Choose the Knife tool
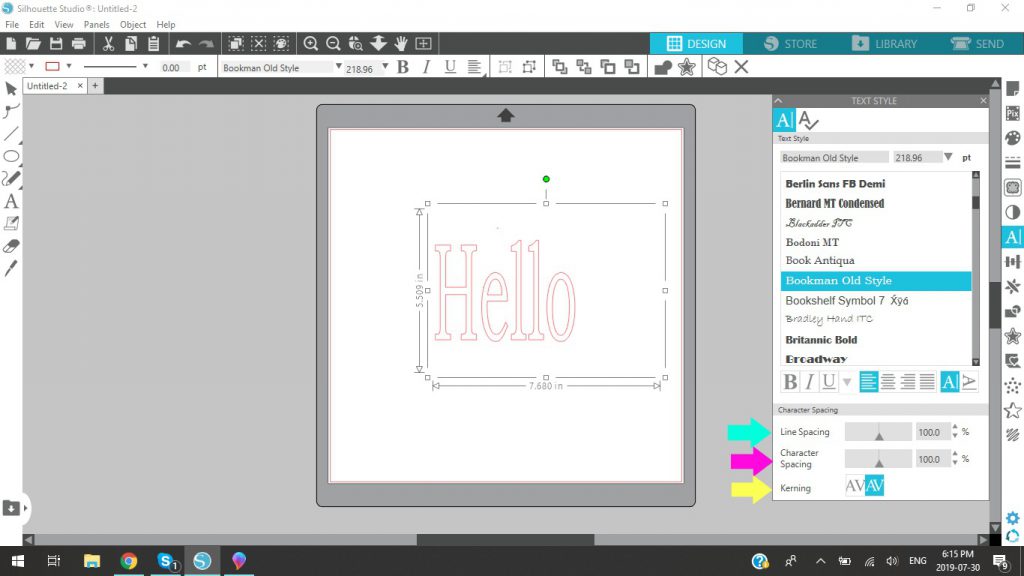Viewport: 1024px width, 576px height. pos(11,268)
